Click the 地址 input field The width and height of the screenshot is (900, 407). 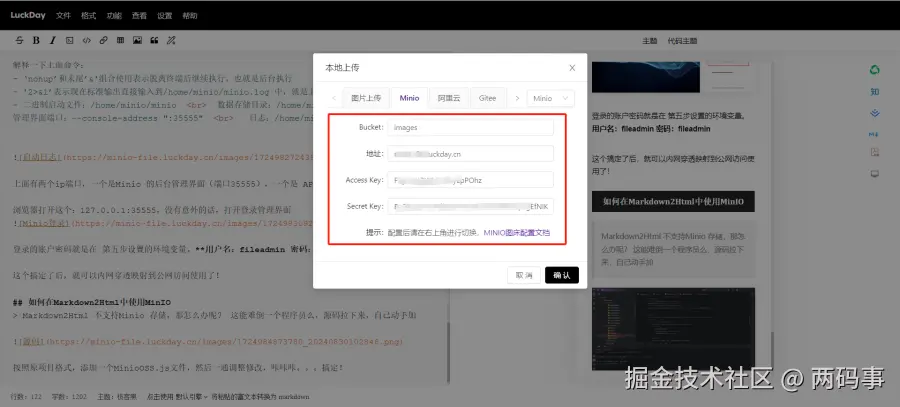[x=470, y=154]
